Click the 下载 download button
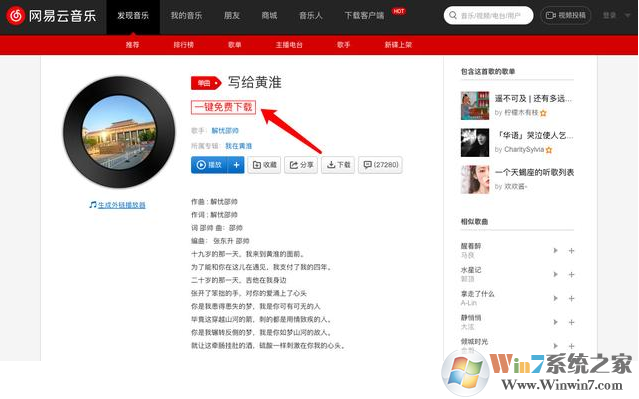This screenshot has height=399, width=639. click(x=338, y=165)
